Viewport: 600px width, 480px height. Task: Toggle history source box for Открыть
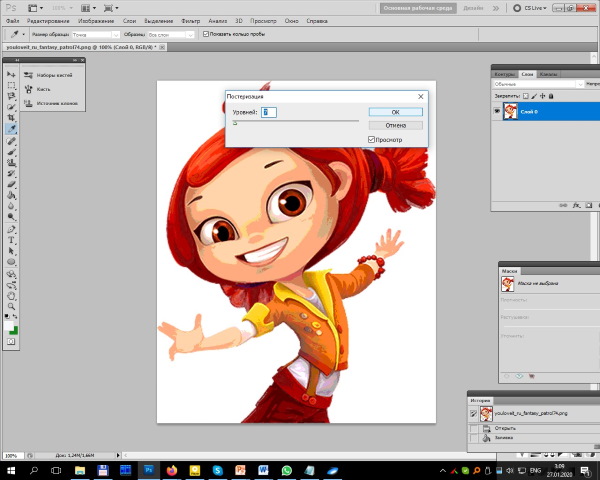[x=473, y=428]
